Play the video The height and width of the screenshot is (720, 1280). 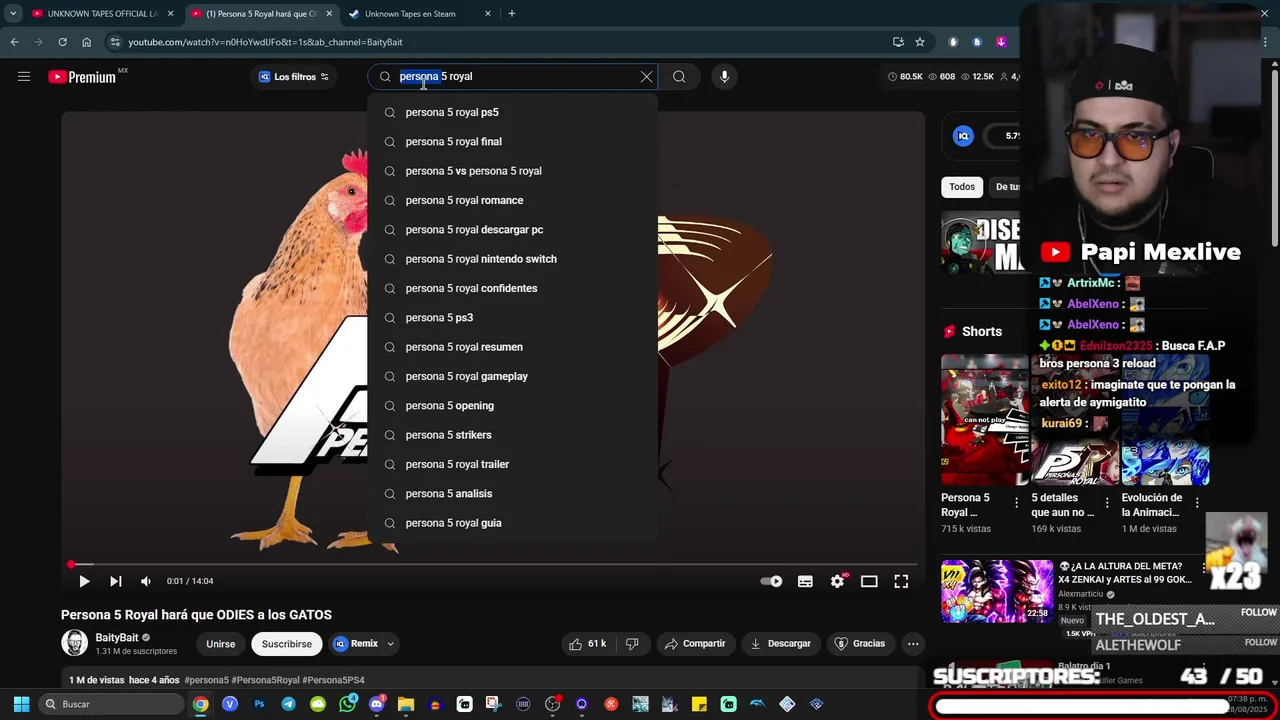tap(84, 581)
